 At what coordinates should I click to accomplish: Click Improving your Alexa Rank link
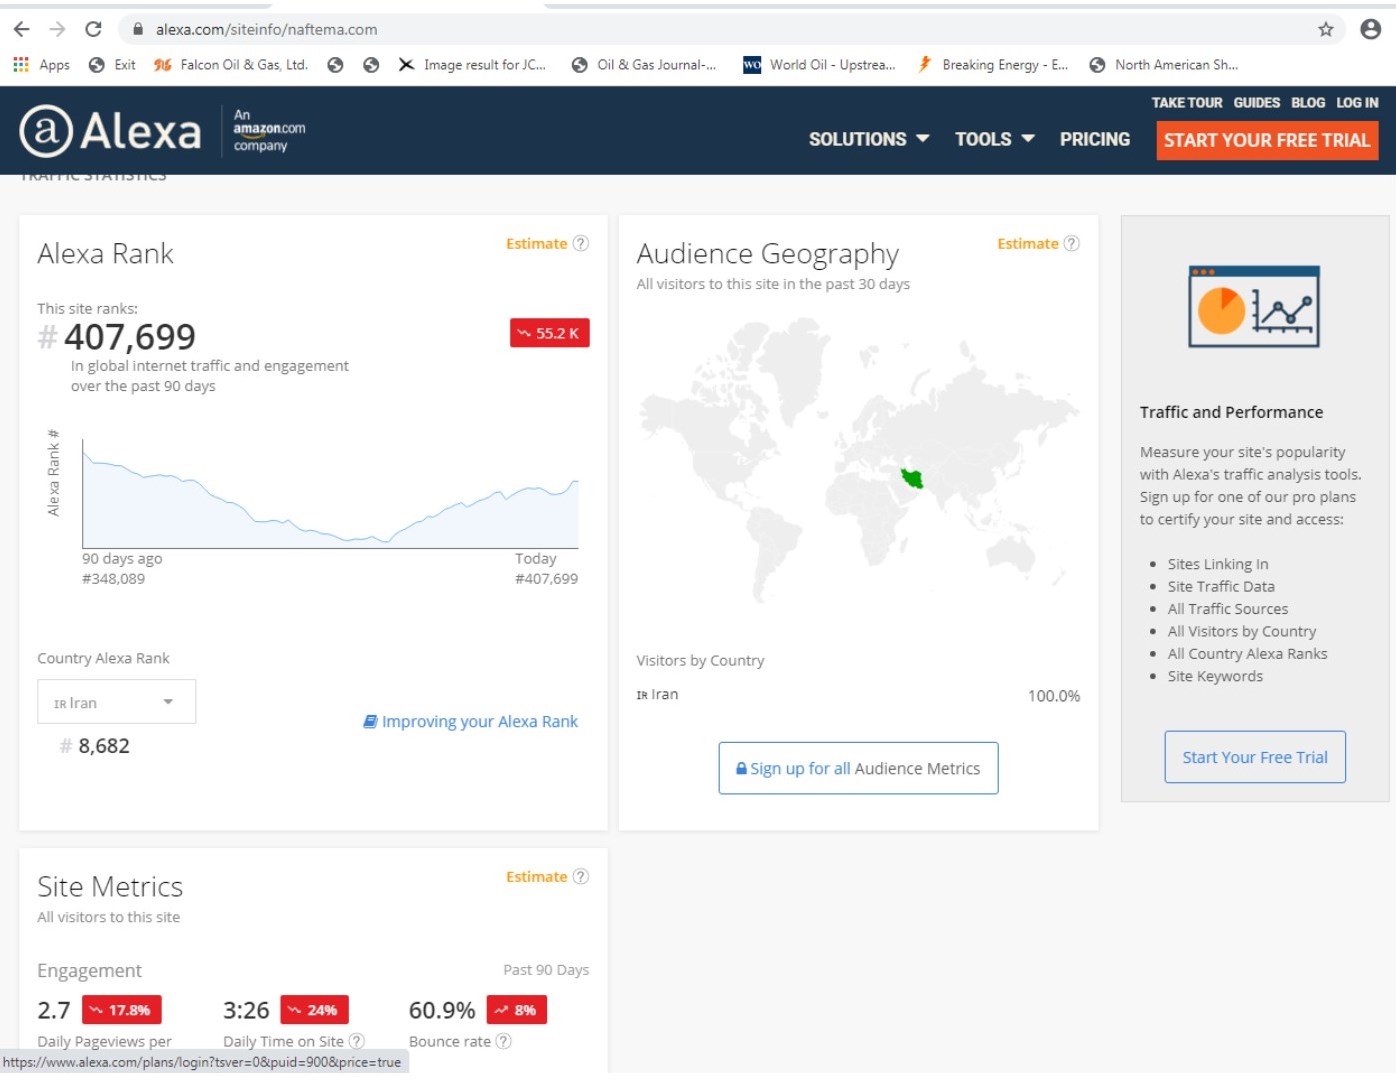pos(471,722)
